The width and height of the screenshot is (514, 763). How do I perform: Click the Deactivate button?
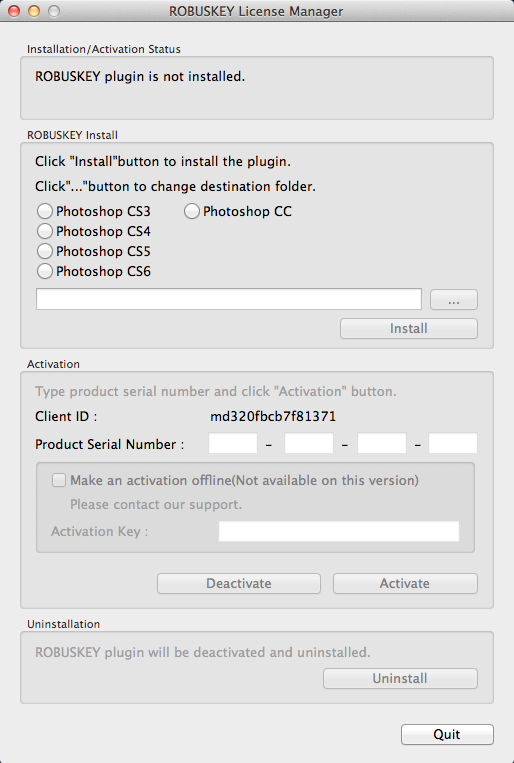coord(239,583)
